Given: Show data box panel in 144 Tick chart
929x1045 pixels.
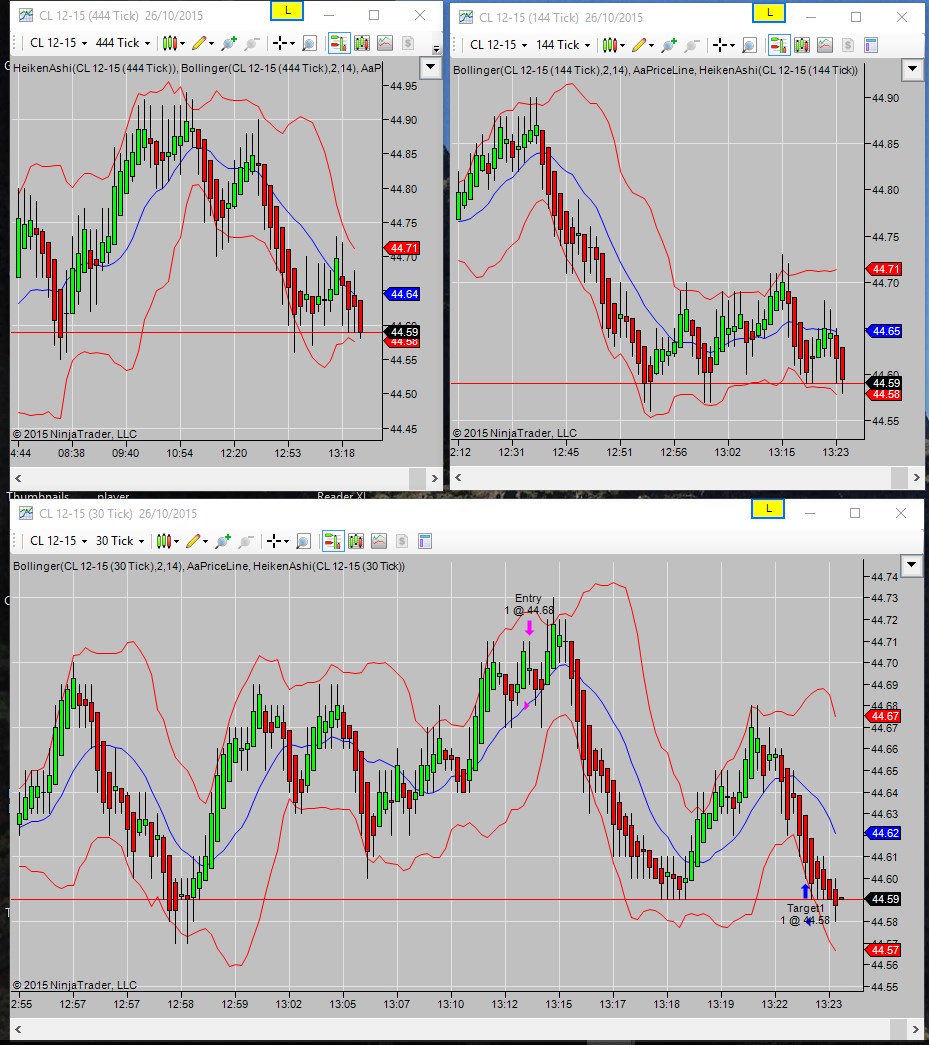Looking at the screenshot, I should pyautogui.click(x=870, y=45).
